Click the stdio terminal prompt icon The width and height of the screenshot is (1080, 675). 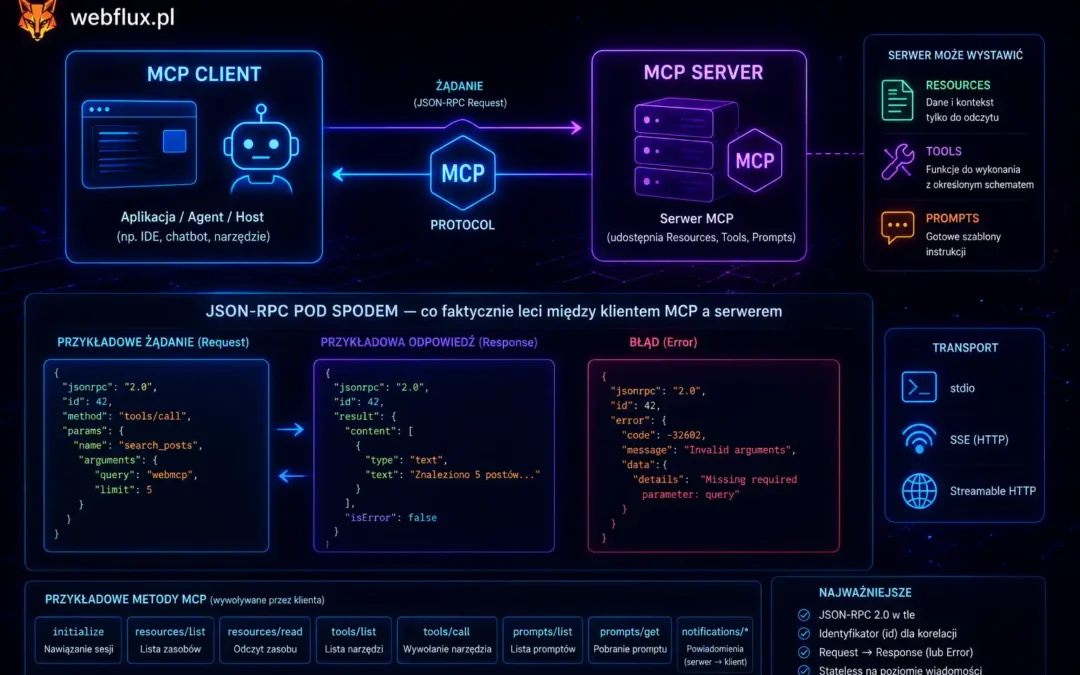click(919, 387)
